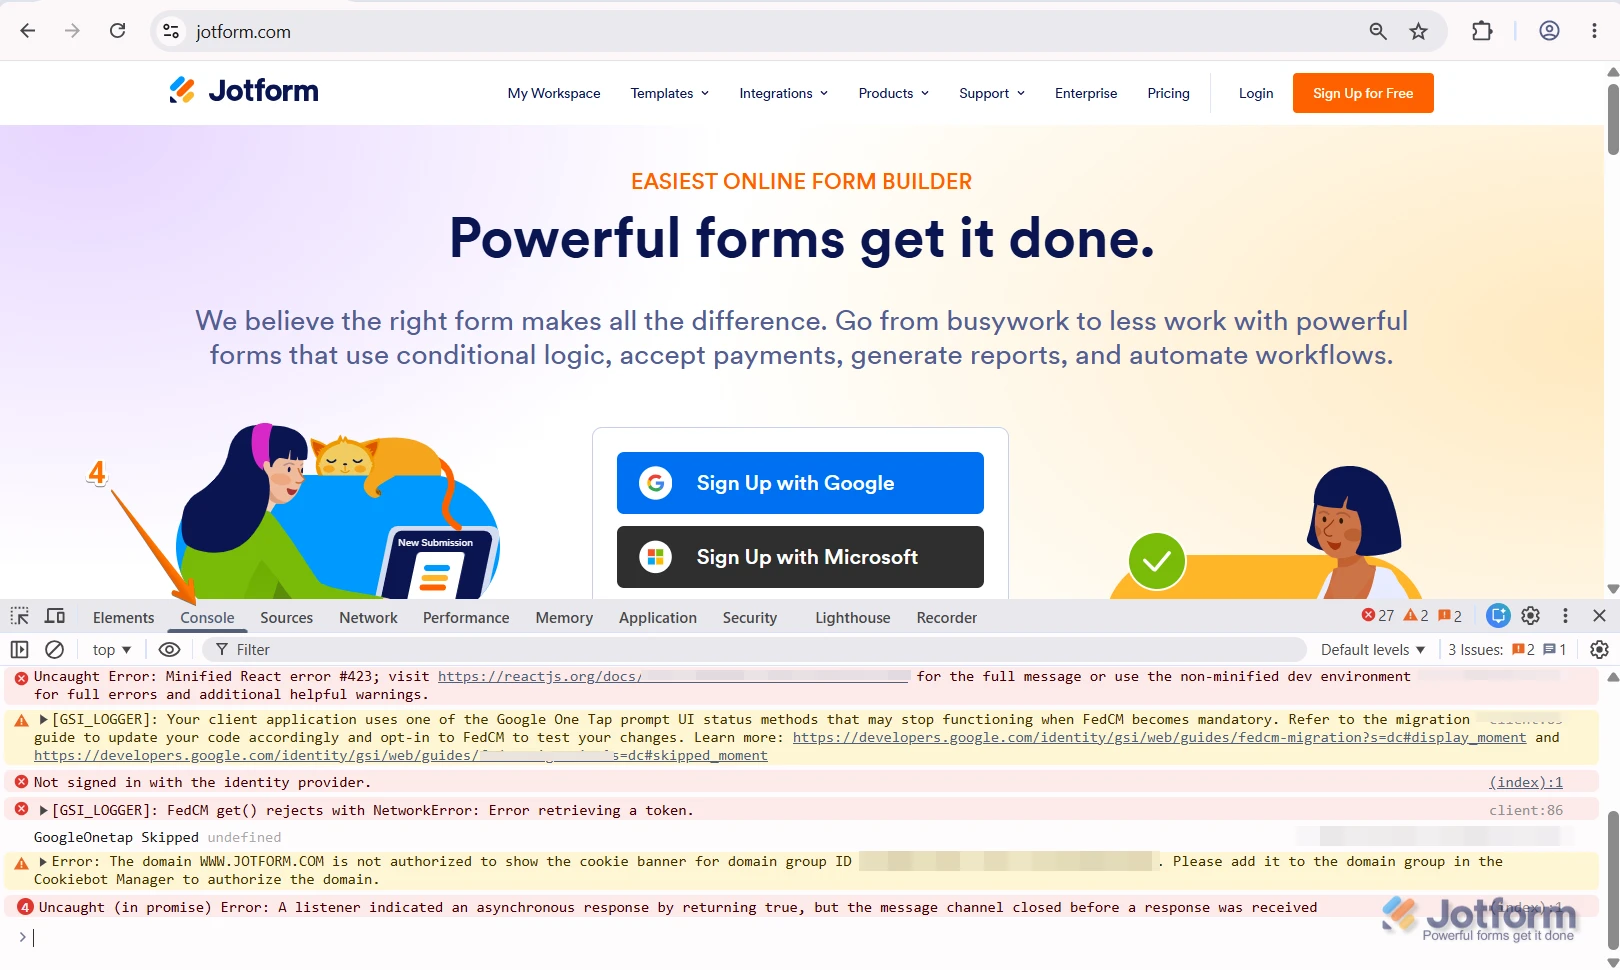
Task: Click the console prompt input line
Action: click(800, 937)
